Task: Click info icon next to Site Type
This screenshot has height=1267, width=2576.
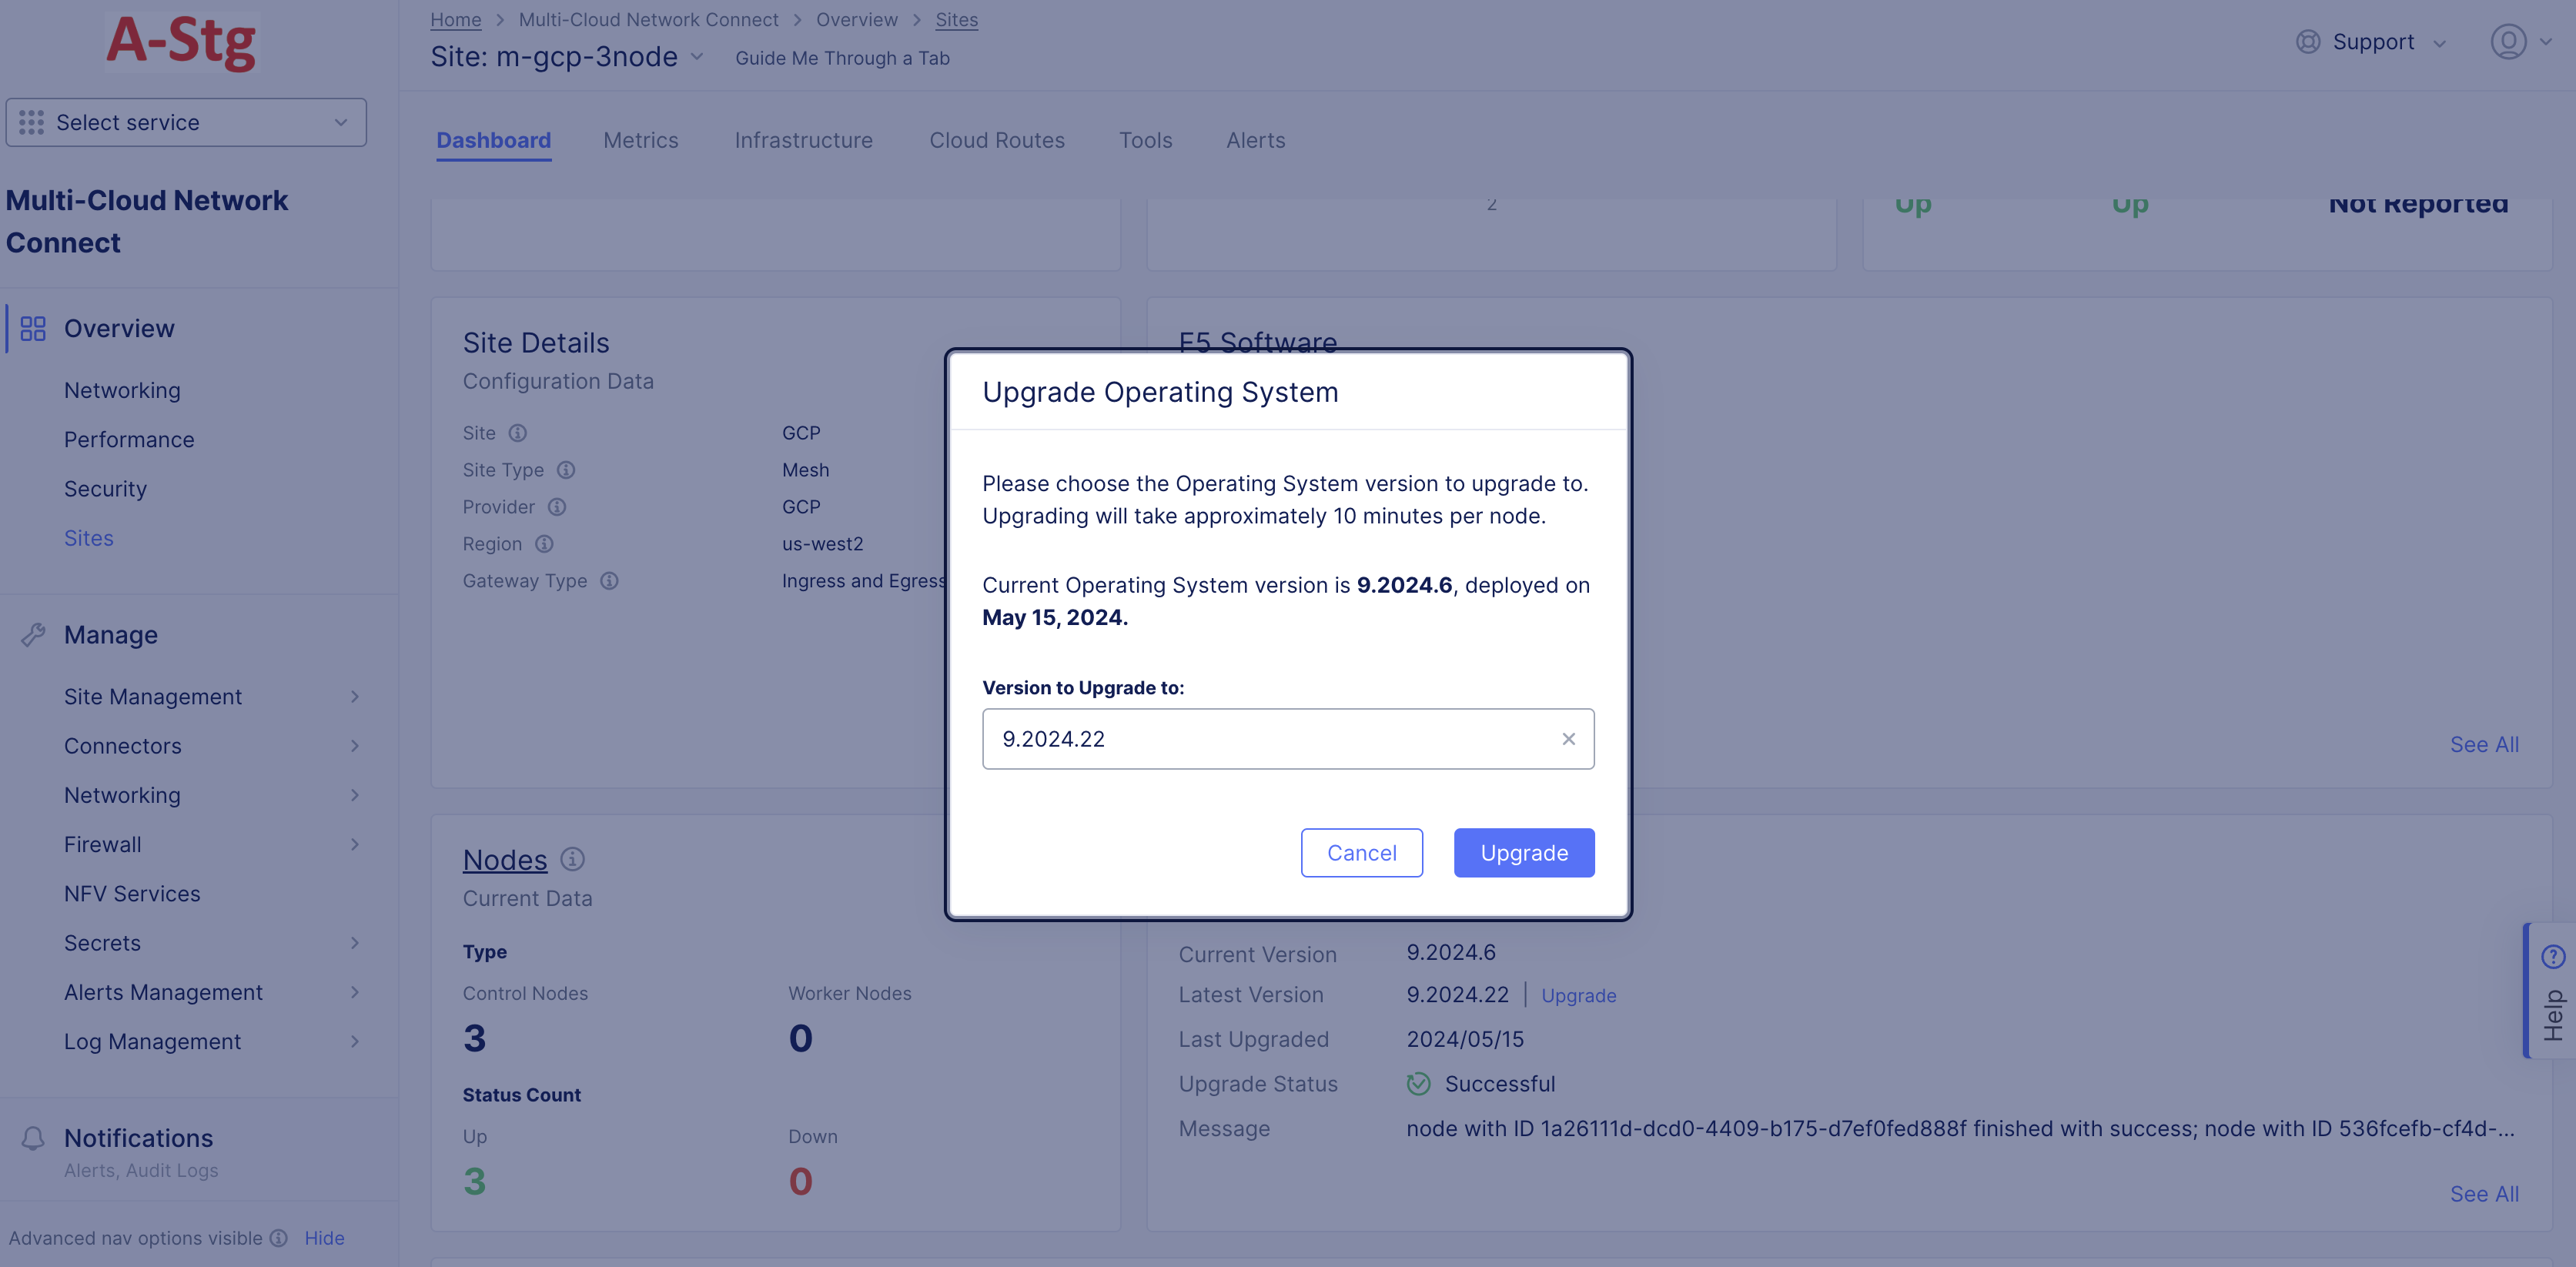Action: tap(566, 470)
